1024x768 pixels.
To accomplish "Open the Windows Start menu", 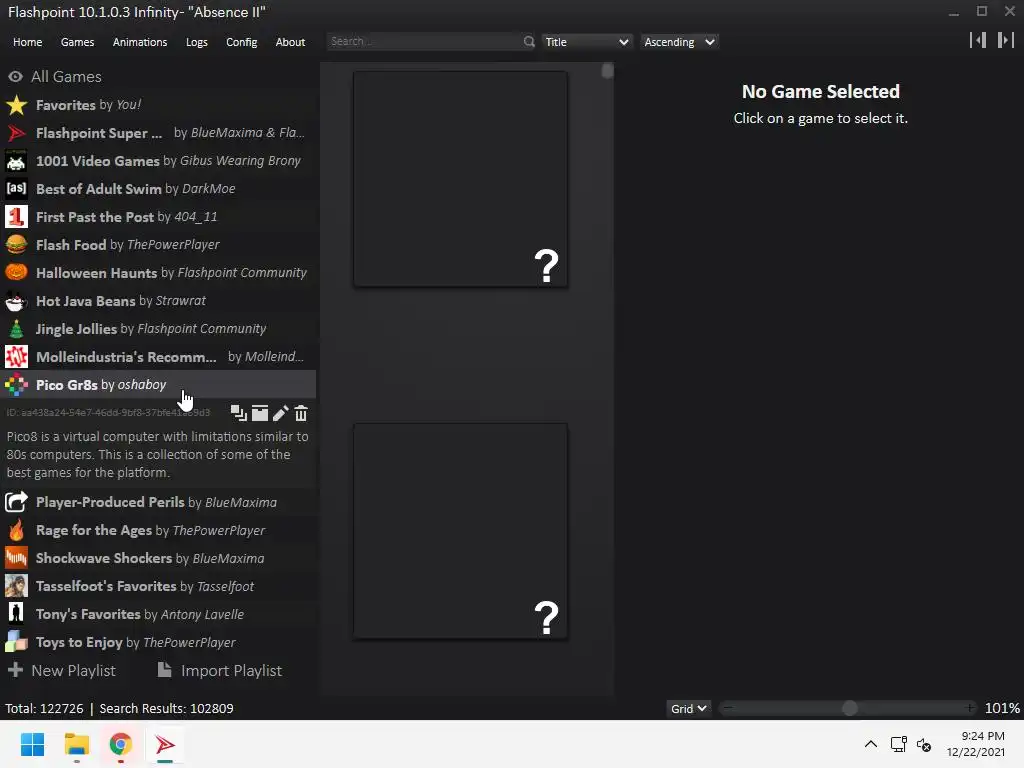I will 32,744.
